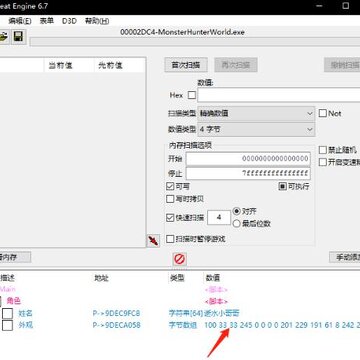Toggle the Not checkbox
This screenshot has height=360, width=360.
click(x=323, y=113)
